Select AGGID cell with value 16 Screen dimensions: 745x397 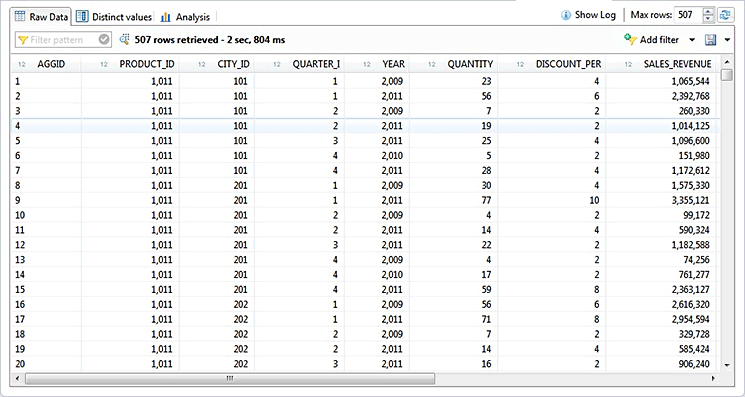(47, 304)
